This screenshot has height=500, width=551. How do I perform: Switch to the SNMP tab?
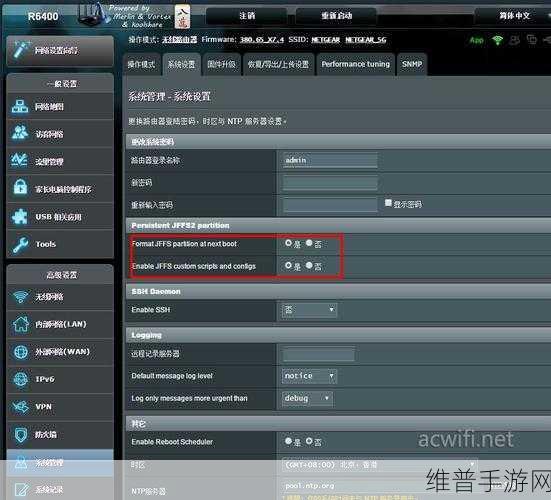[412, 64]
